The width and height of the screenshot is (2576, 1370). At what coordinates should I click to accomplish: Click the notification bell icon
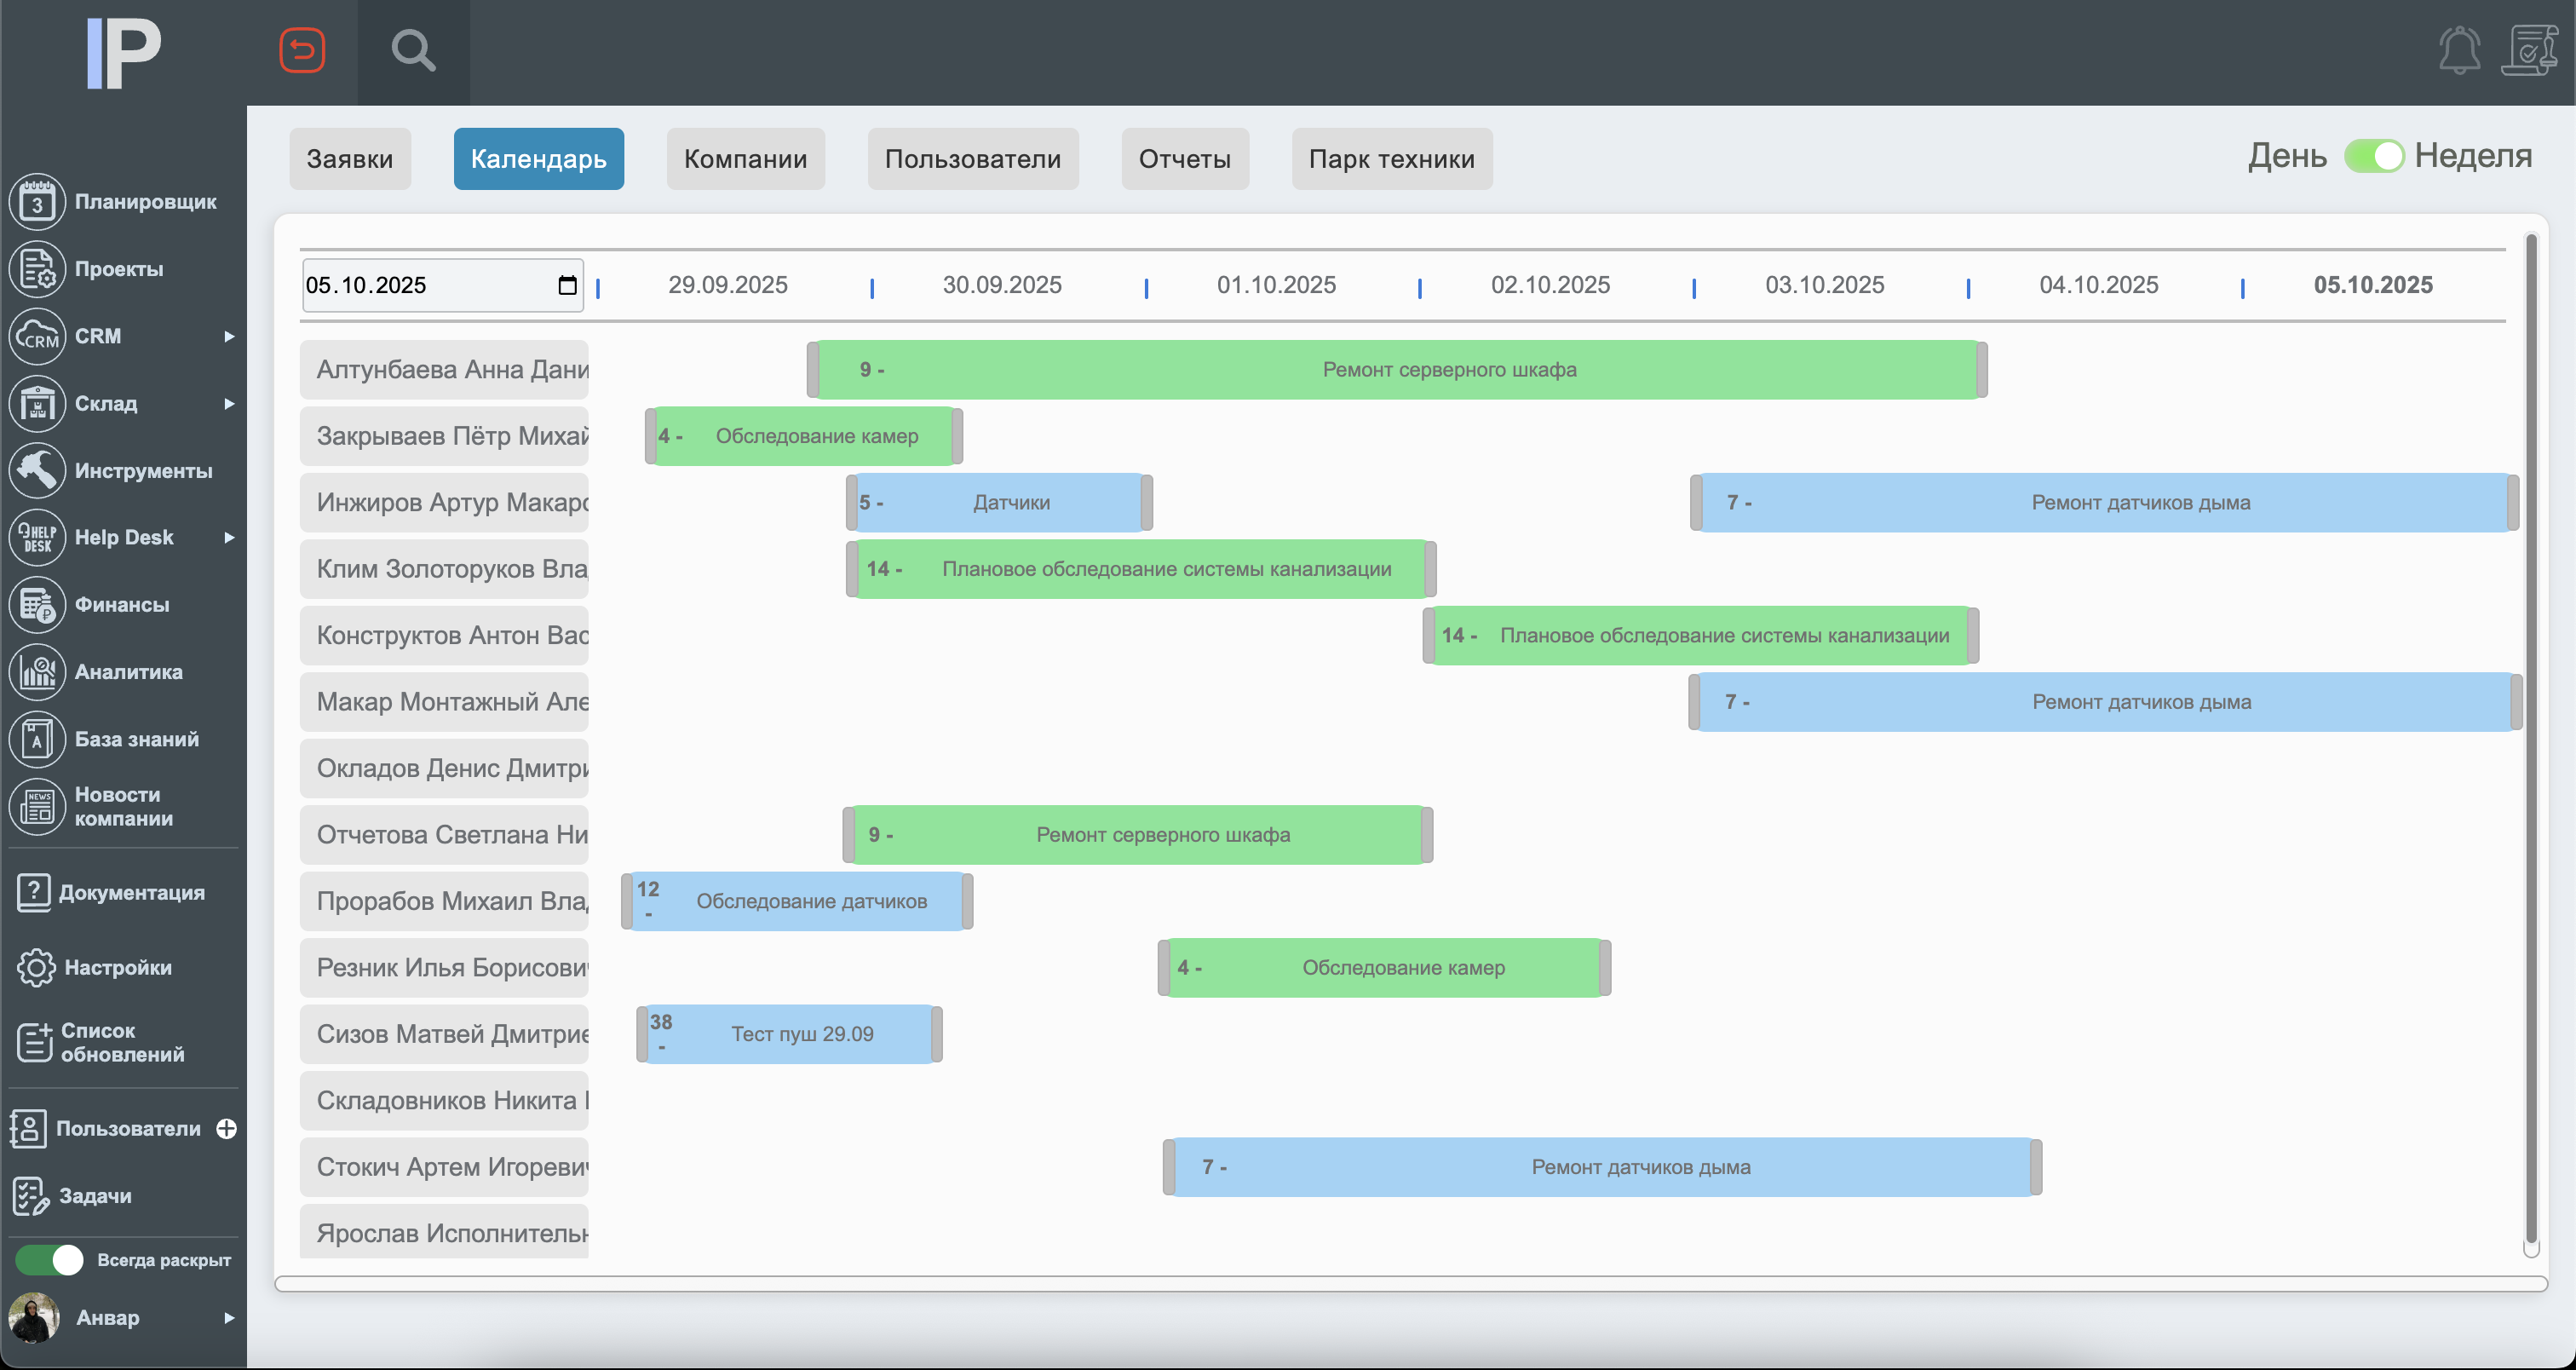click(x=2459, y=50)
